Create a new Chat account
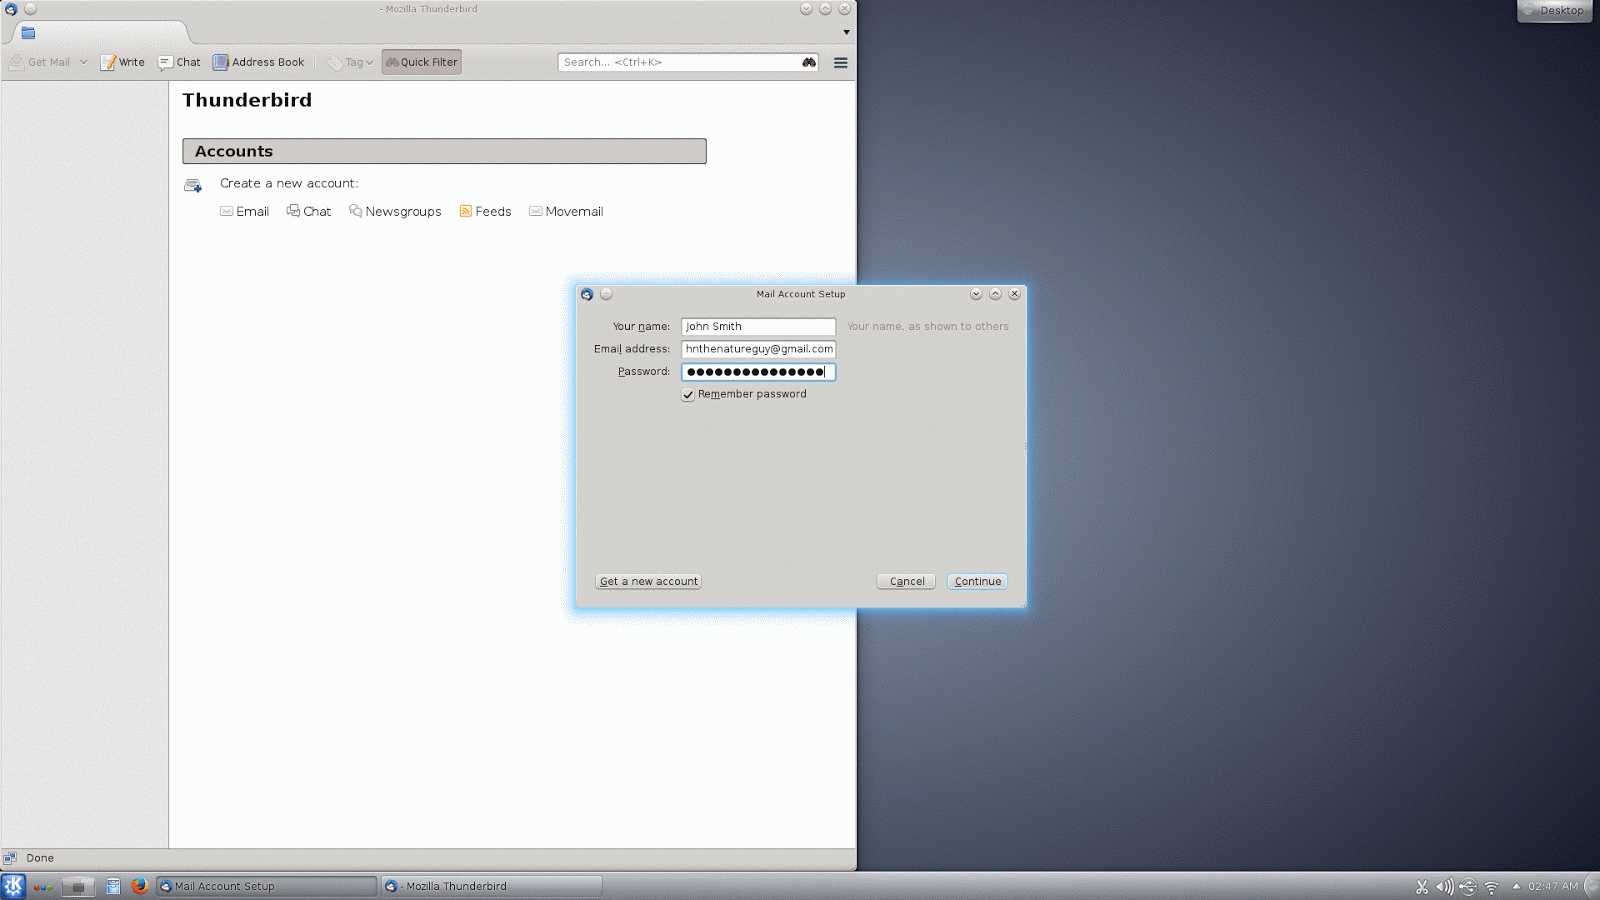Screen dimensions: 1600x900 (x=309, y=211)
